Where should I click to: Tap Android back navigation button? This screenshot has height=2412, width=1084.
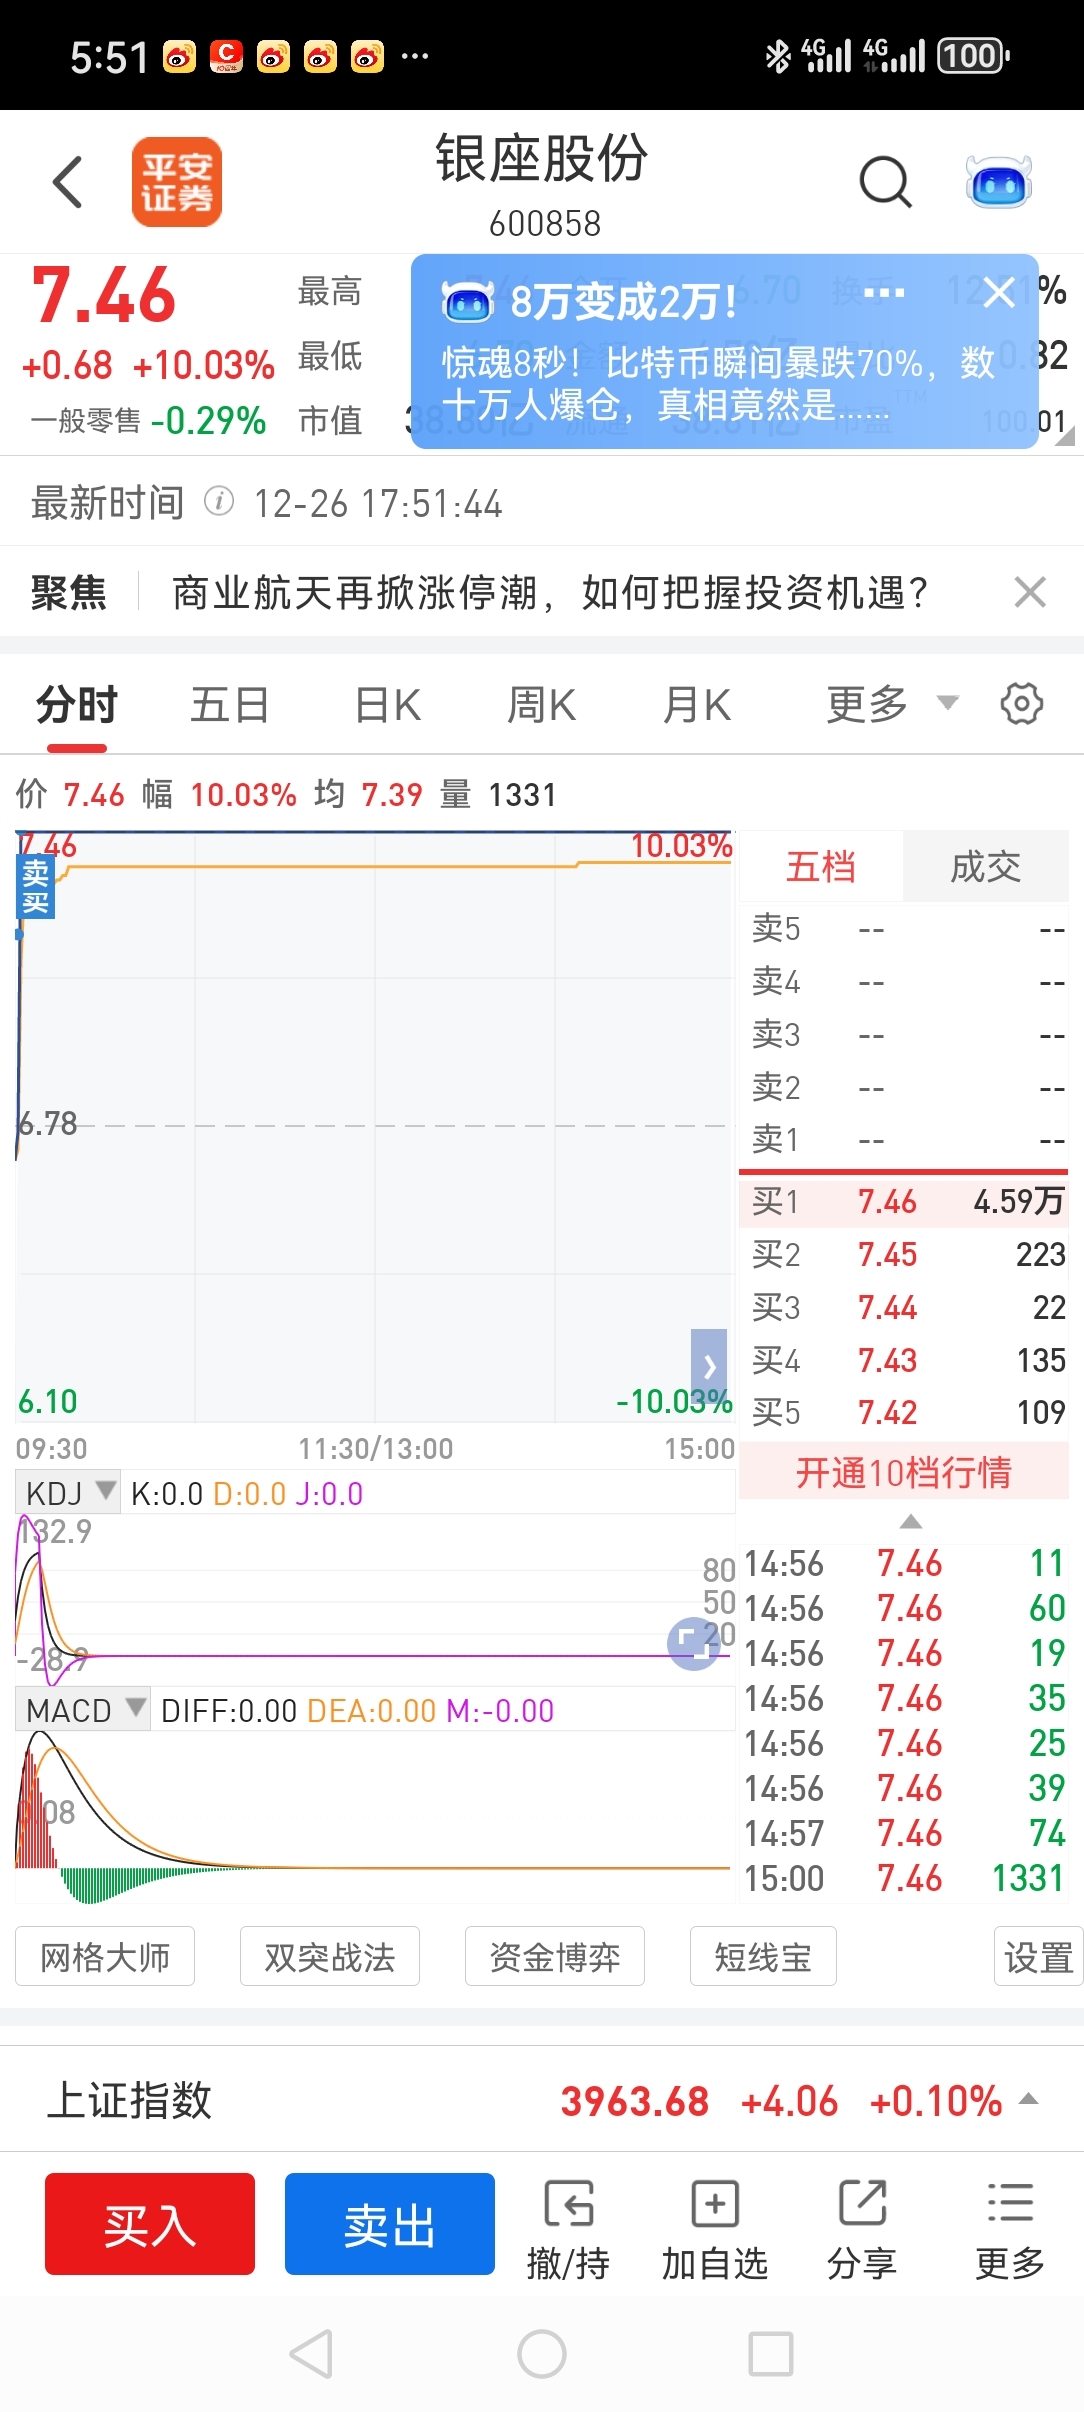click(x=311, y=2354)
